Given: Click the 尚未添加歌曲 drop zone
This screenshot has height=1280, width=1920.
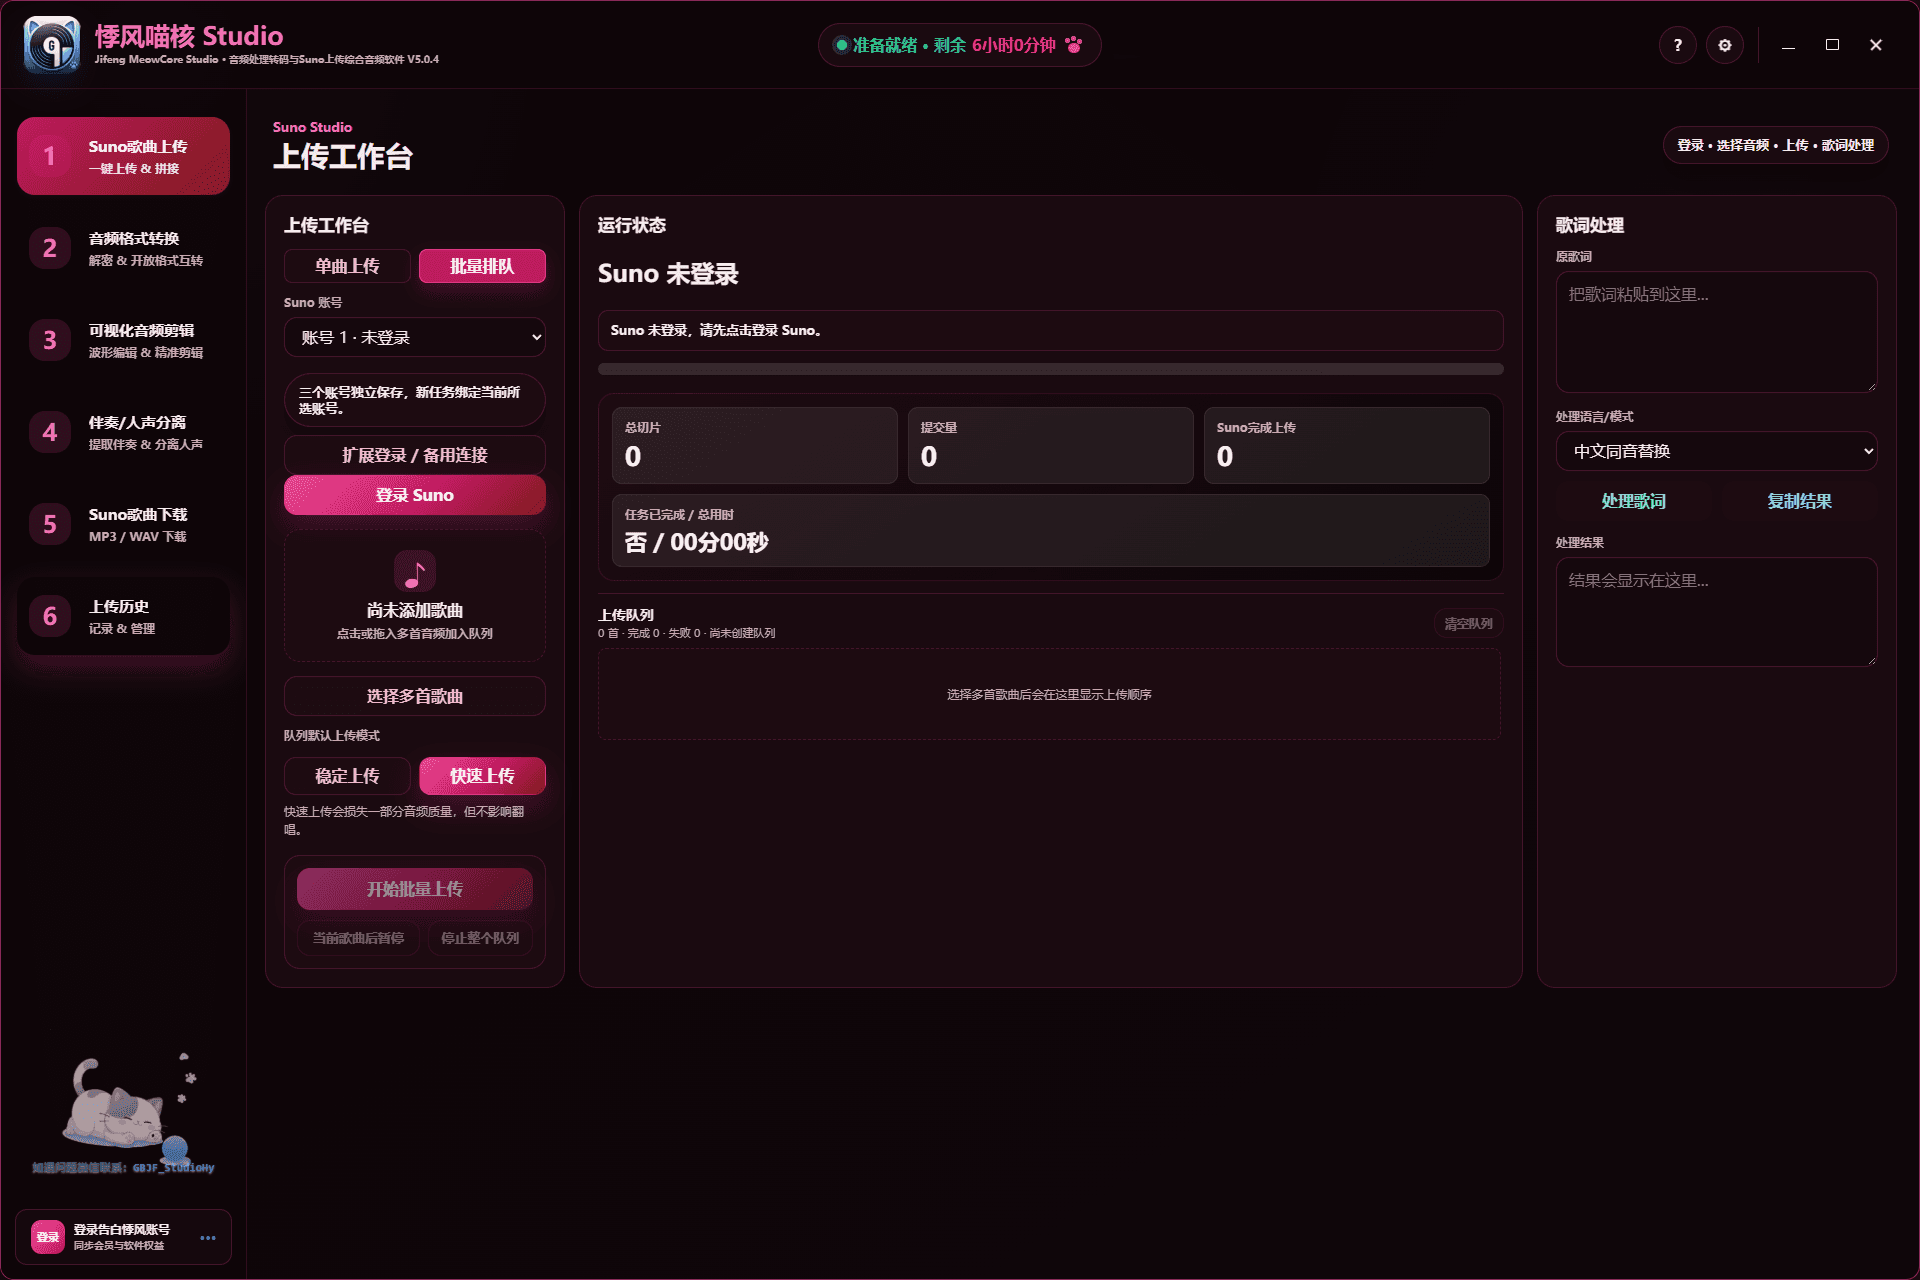Looking at the screenshot, I should (415, 596).
